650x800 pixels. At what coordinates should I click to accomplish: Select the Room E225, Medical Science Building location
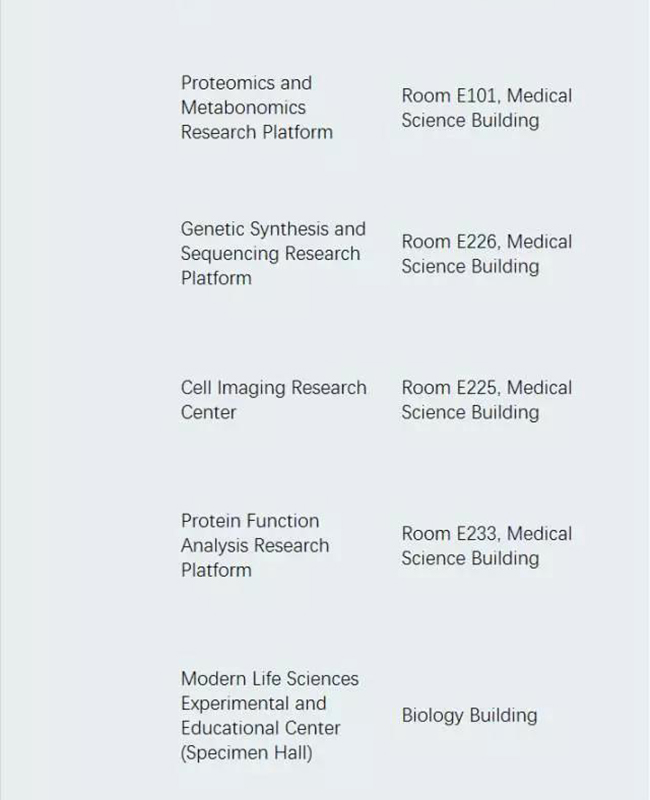click(x=486, y=400)
